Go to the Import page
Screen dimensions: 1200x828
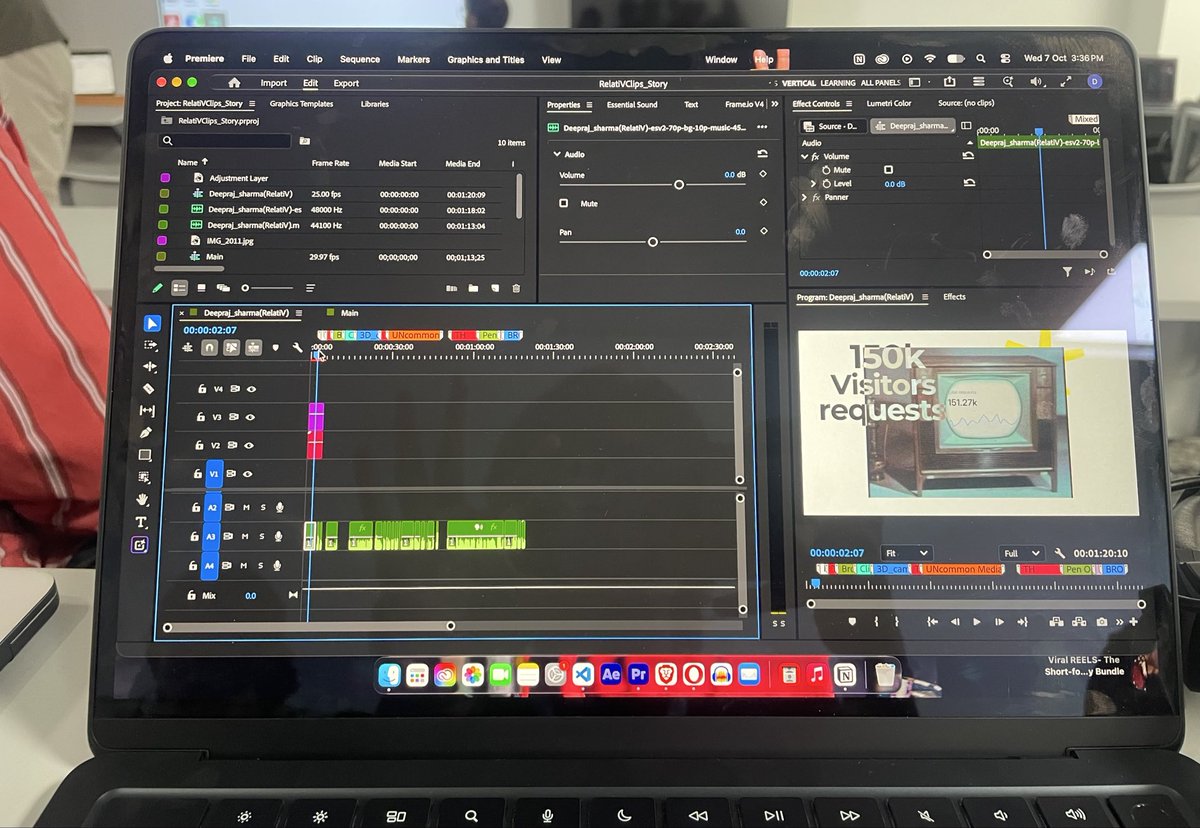[273, 83]
